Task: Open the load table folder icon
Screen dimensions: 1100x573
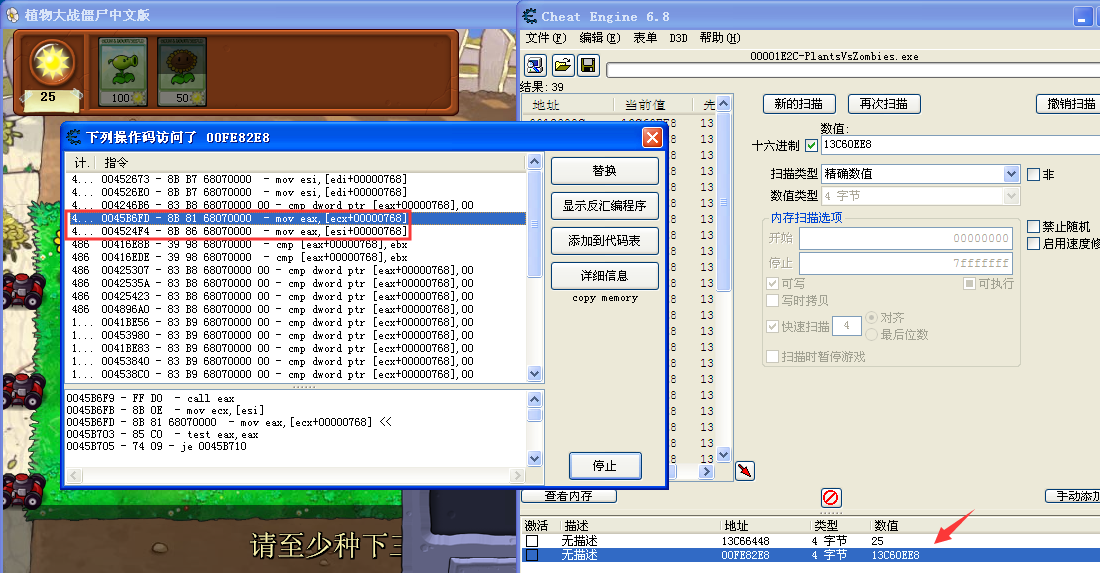Action: pos(563,65)
